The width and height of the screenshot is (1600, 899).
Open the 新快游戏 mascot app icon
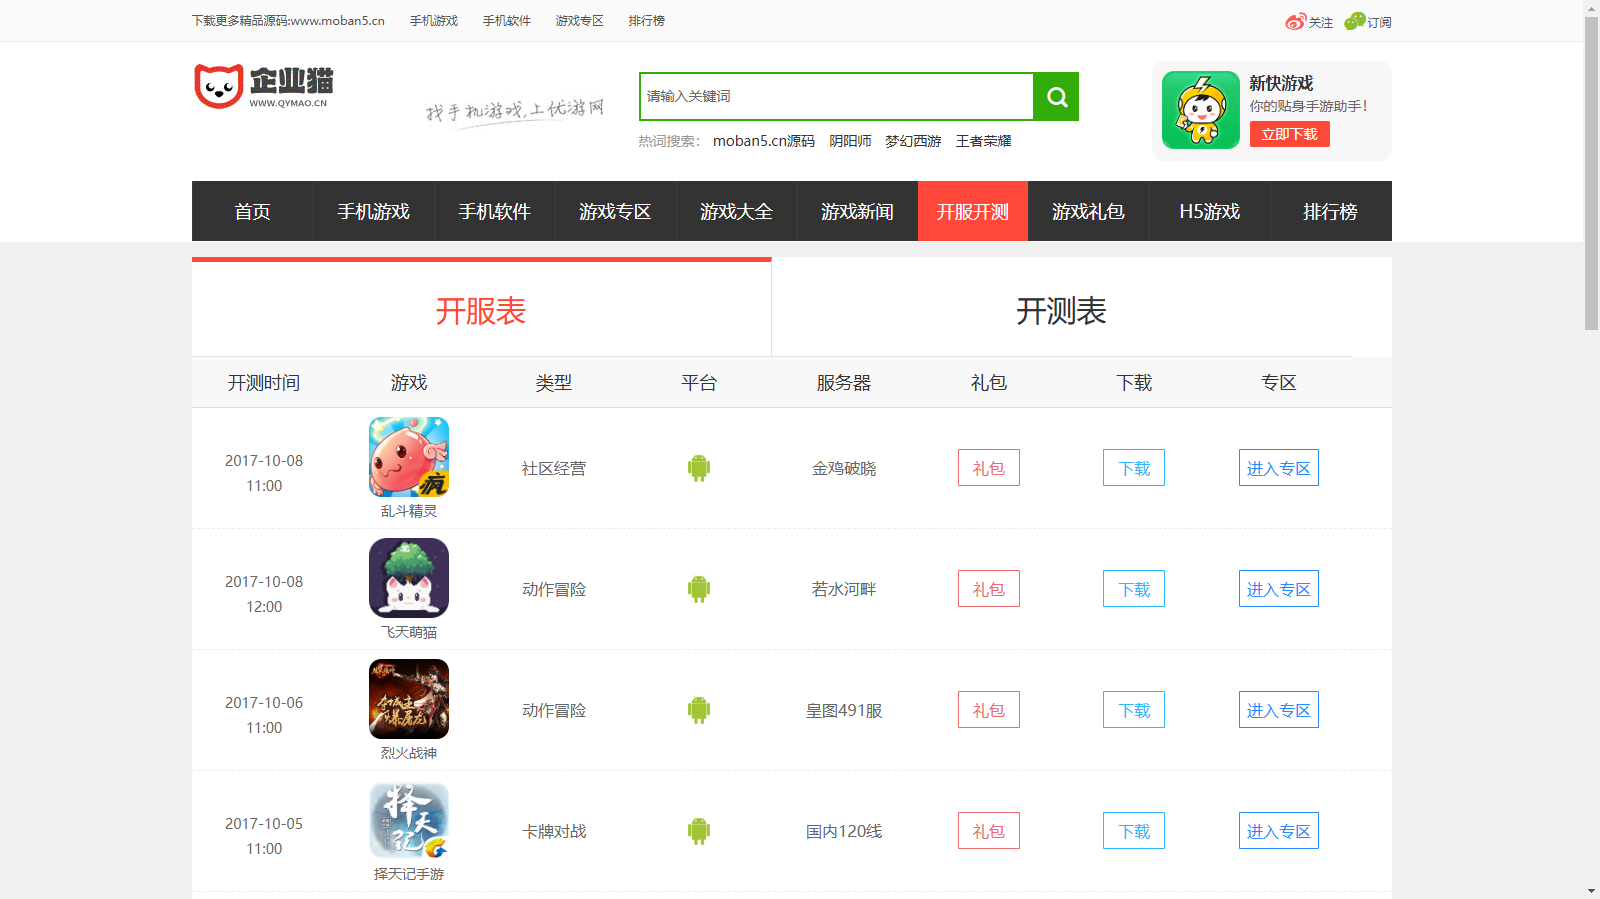point(1201,110)
